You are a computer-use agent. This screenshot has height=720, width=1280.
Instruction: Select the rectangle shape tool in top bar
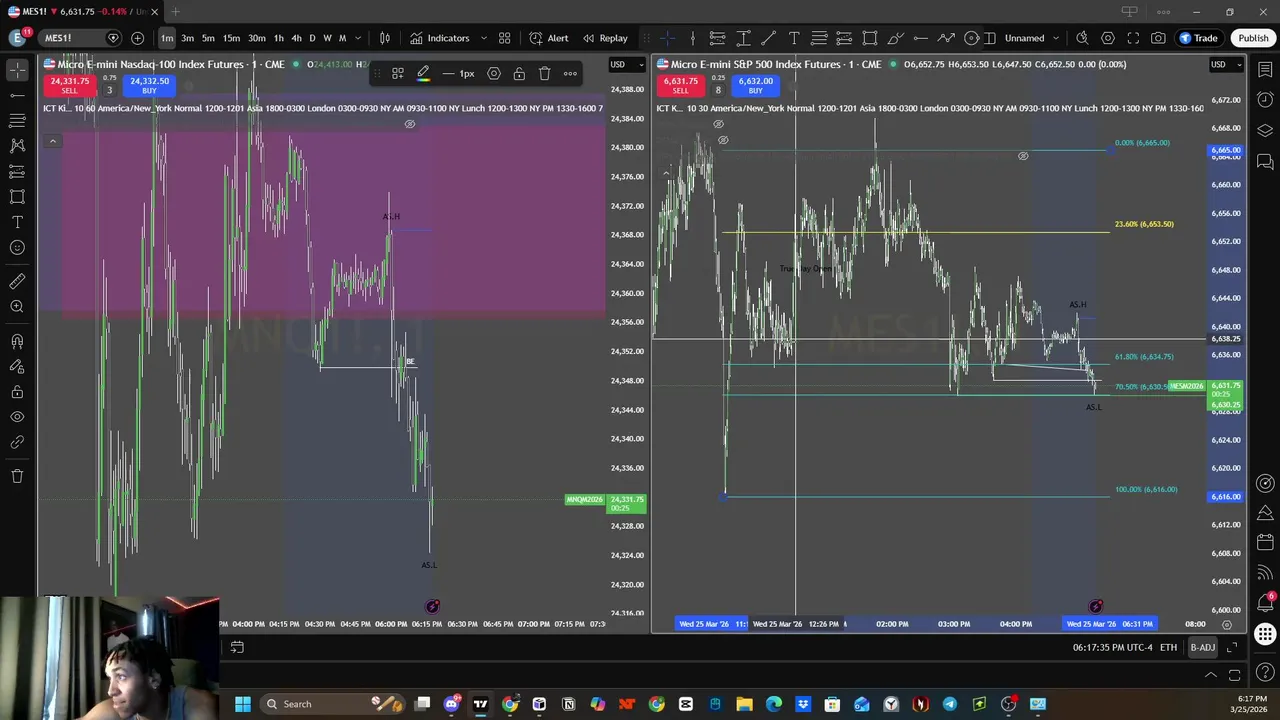pyautogui.click(x=870, y=38)
